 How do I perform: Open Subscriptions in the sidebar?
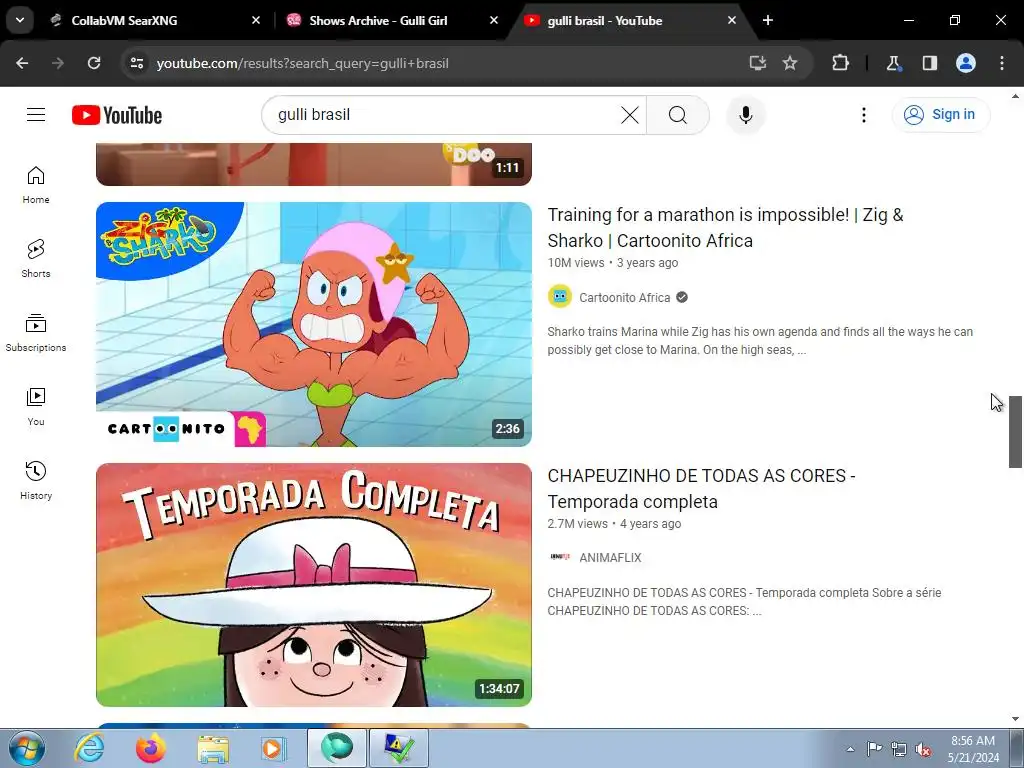(36, 333)
